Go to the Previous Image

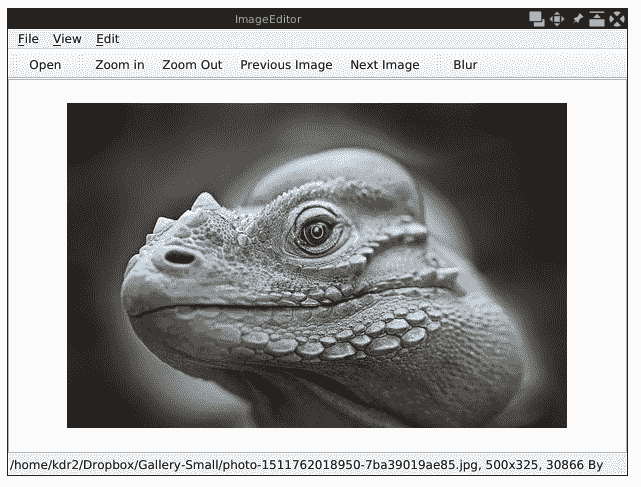click(286, 65)
